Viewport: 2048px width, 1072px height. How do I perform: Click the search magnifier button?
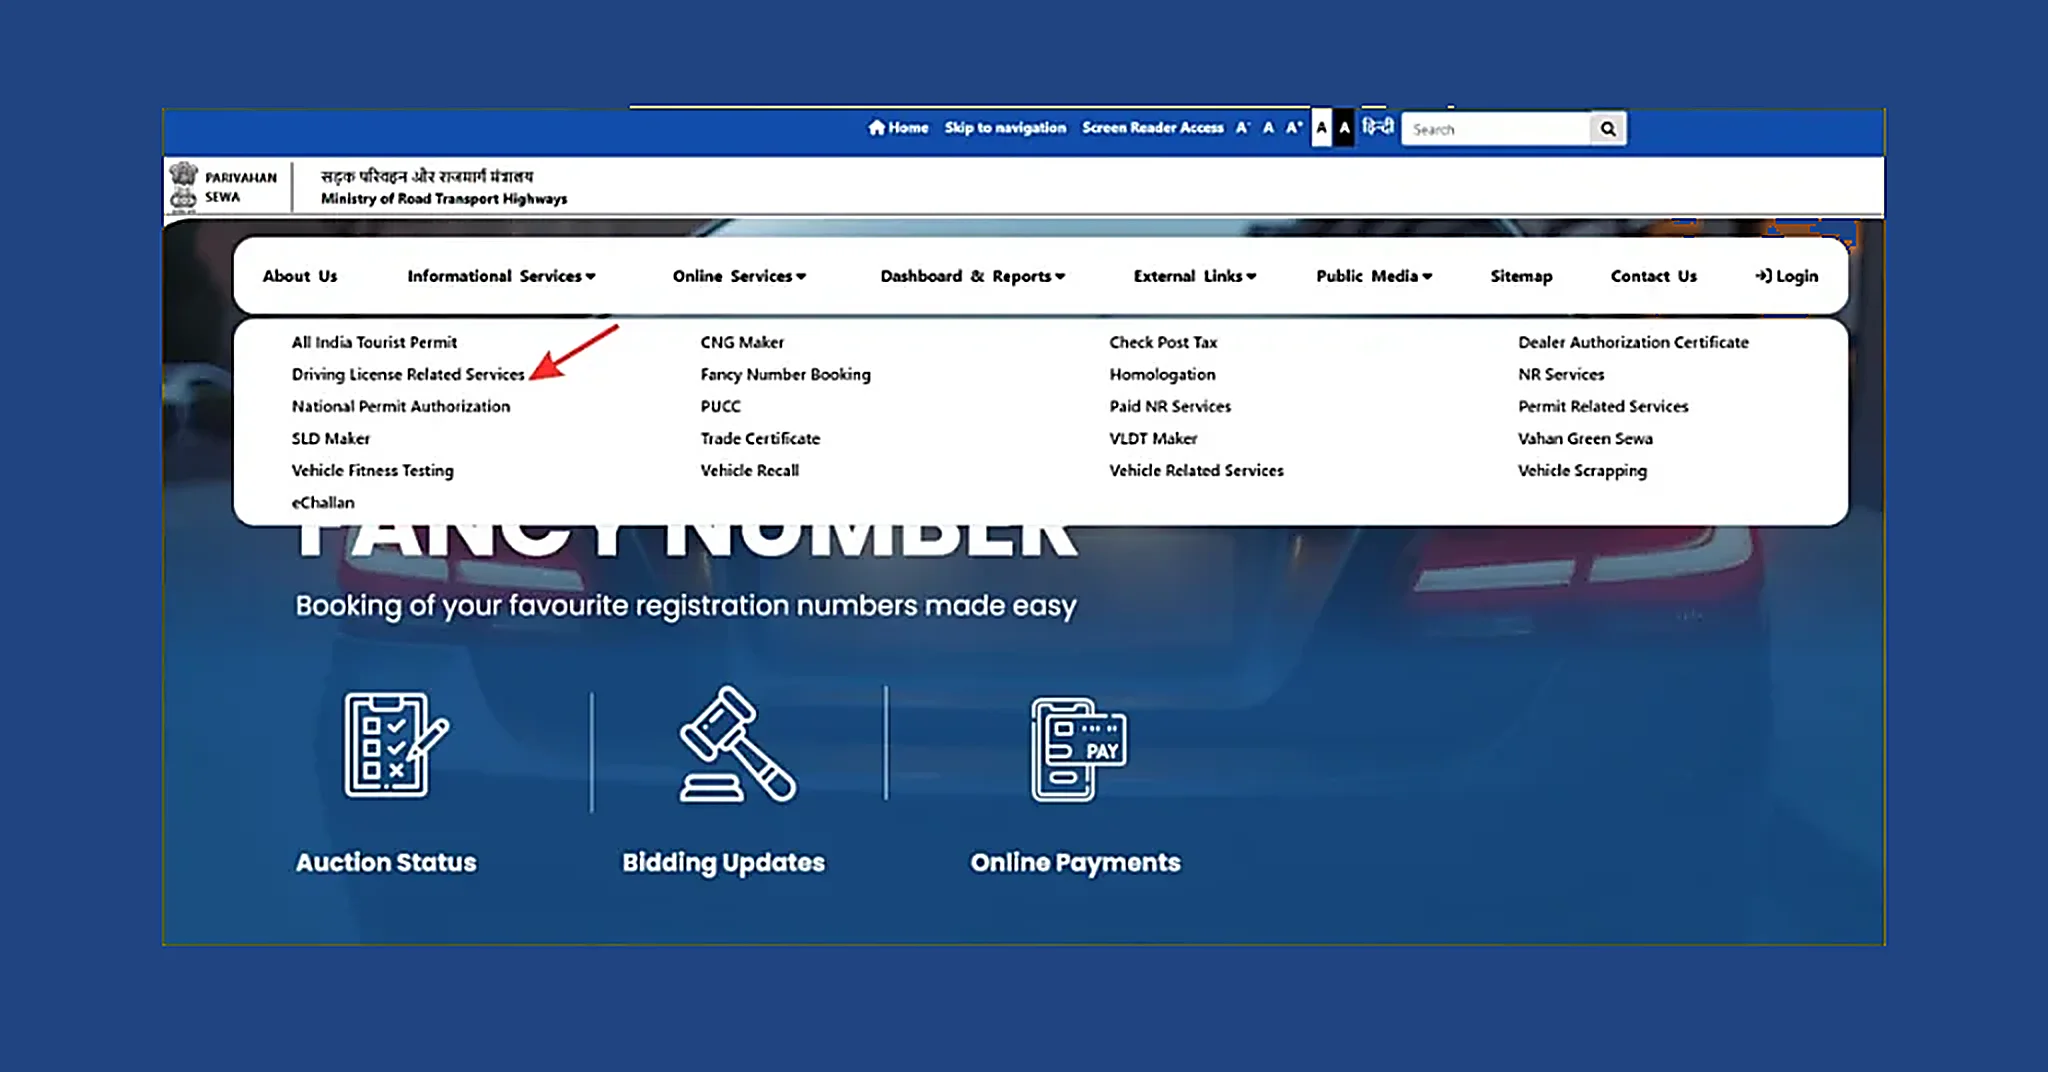1607,129
